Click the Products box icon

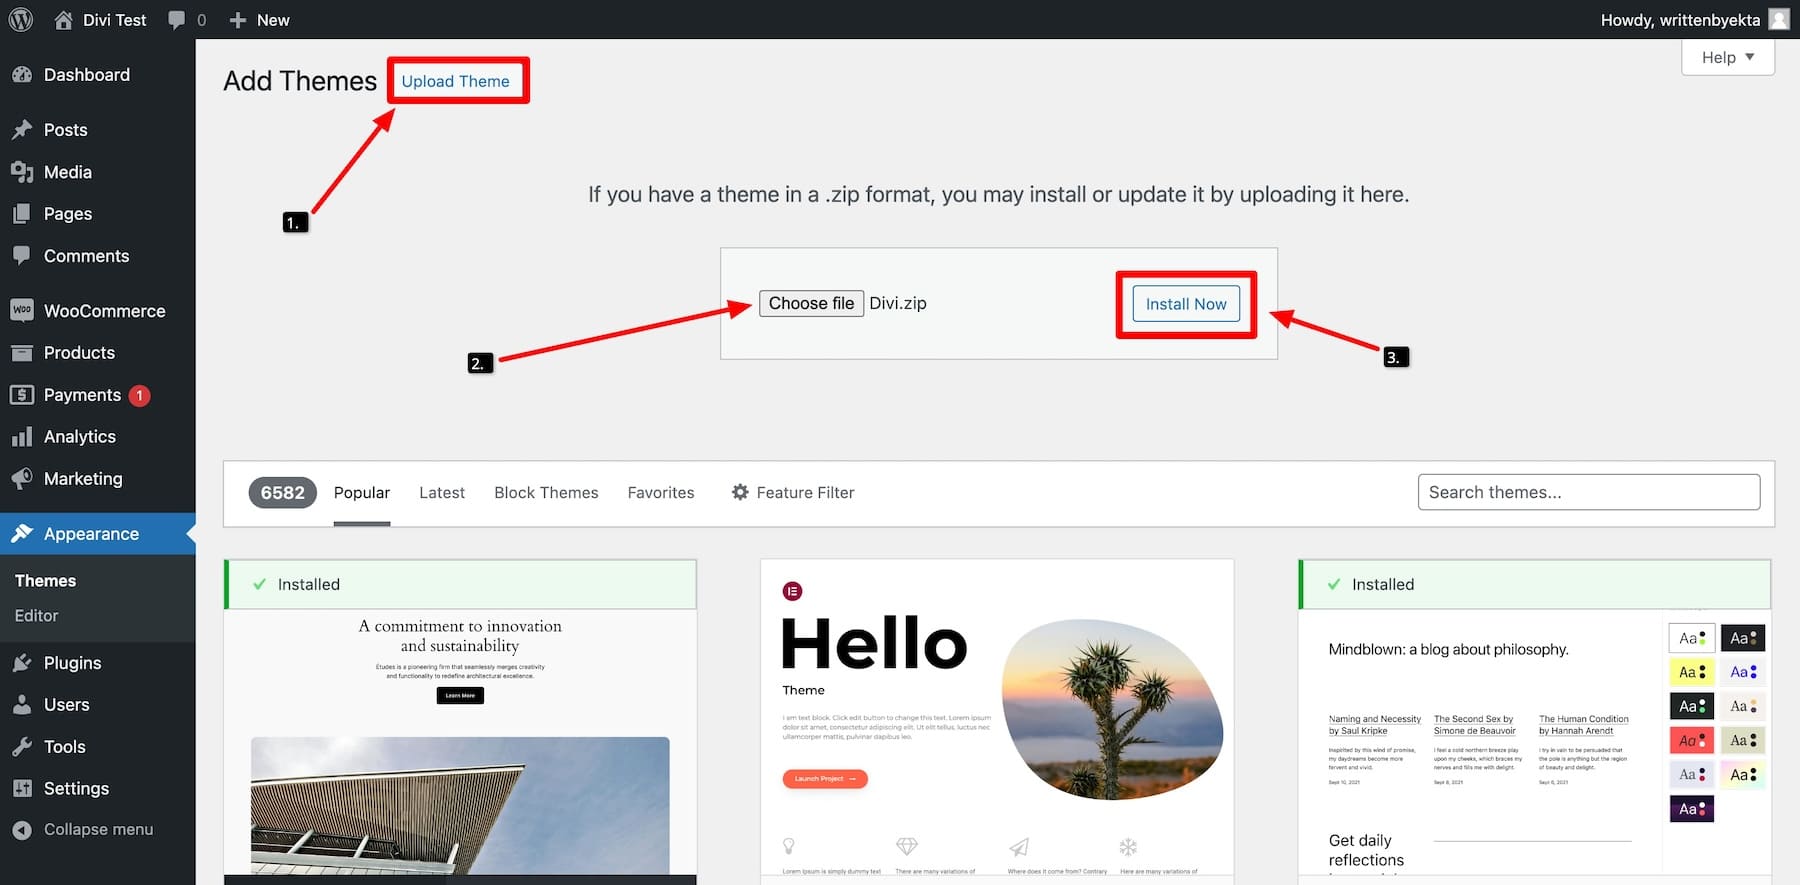pyautogui.click(x=22, y=352)
